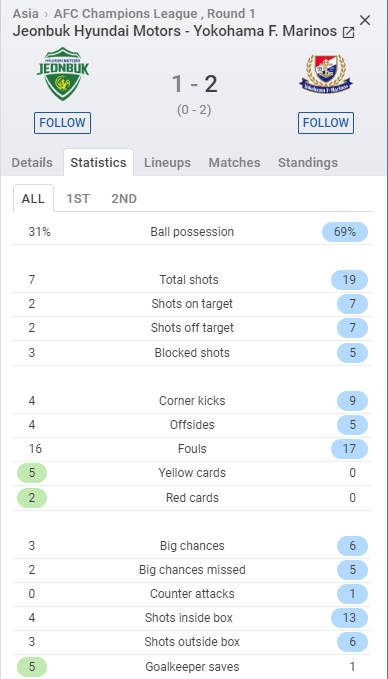Click the Jeonbuk team crest logo
This screenshot has width=388, height=679.
(x=63, y=74)
